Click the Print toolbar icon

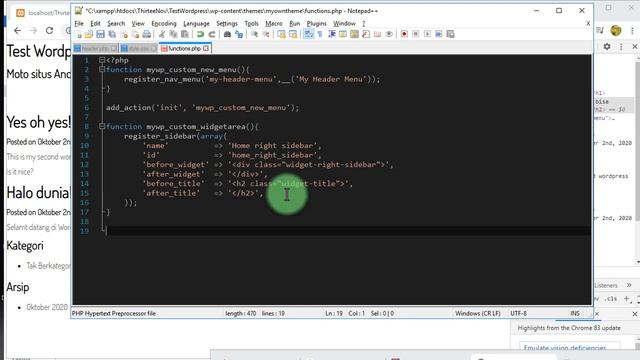[147, 34]
